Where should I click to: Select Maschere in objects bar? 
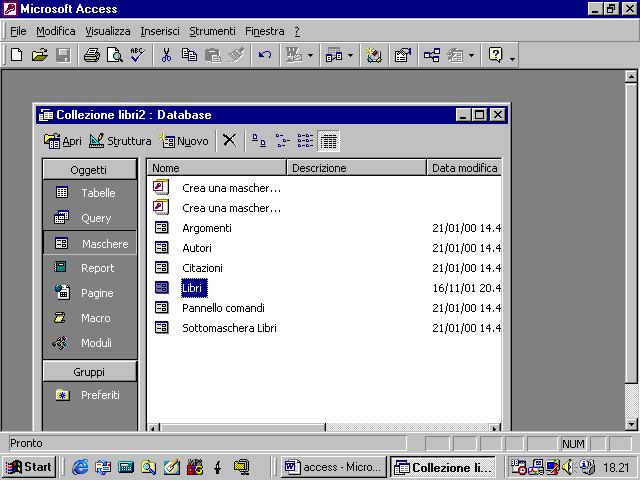89,243
